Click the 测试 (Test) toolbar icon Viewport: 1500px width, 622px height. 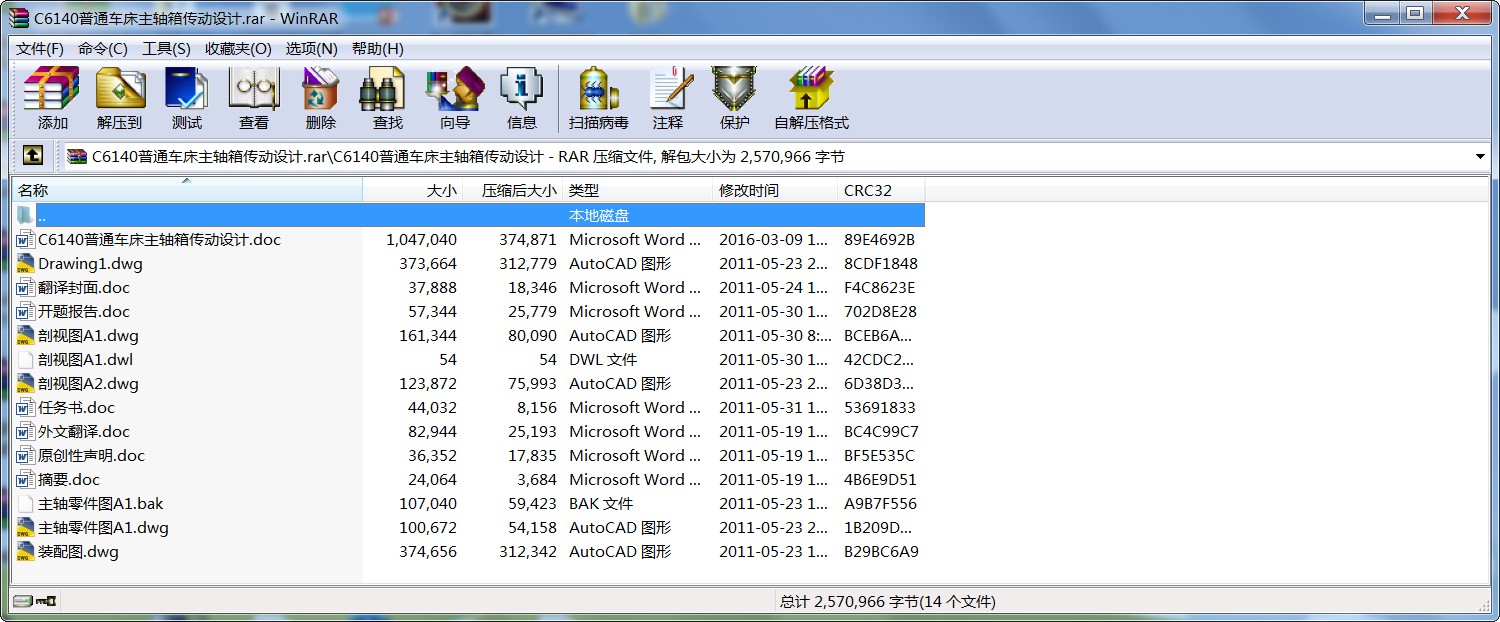click(x=186, y=98)
